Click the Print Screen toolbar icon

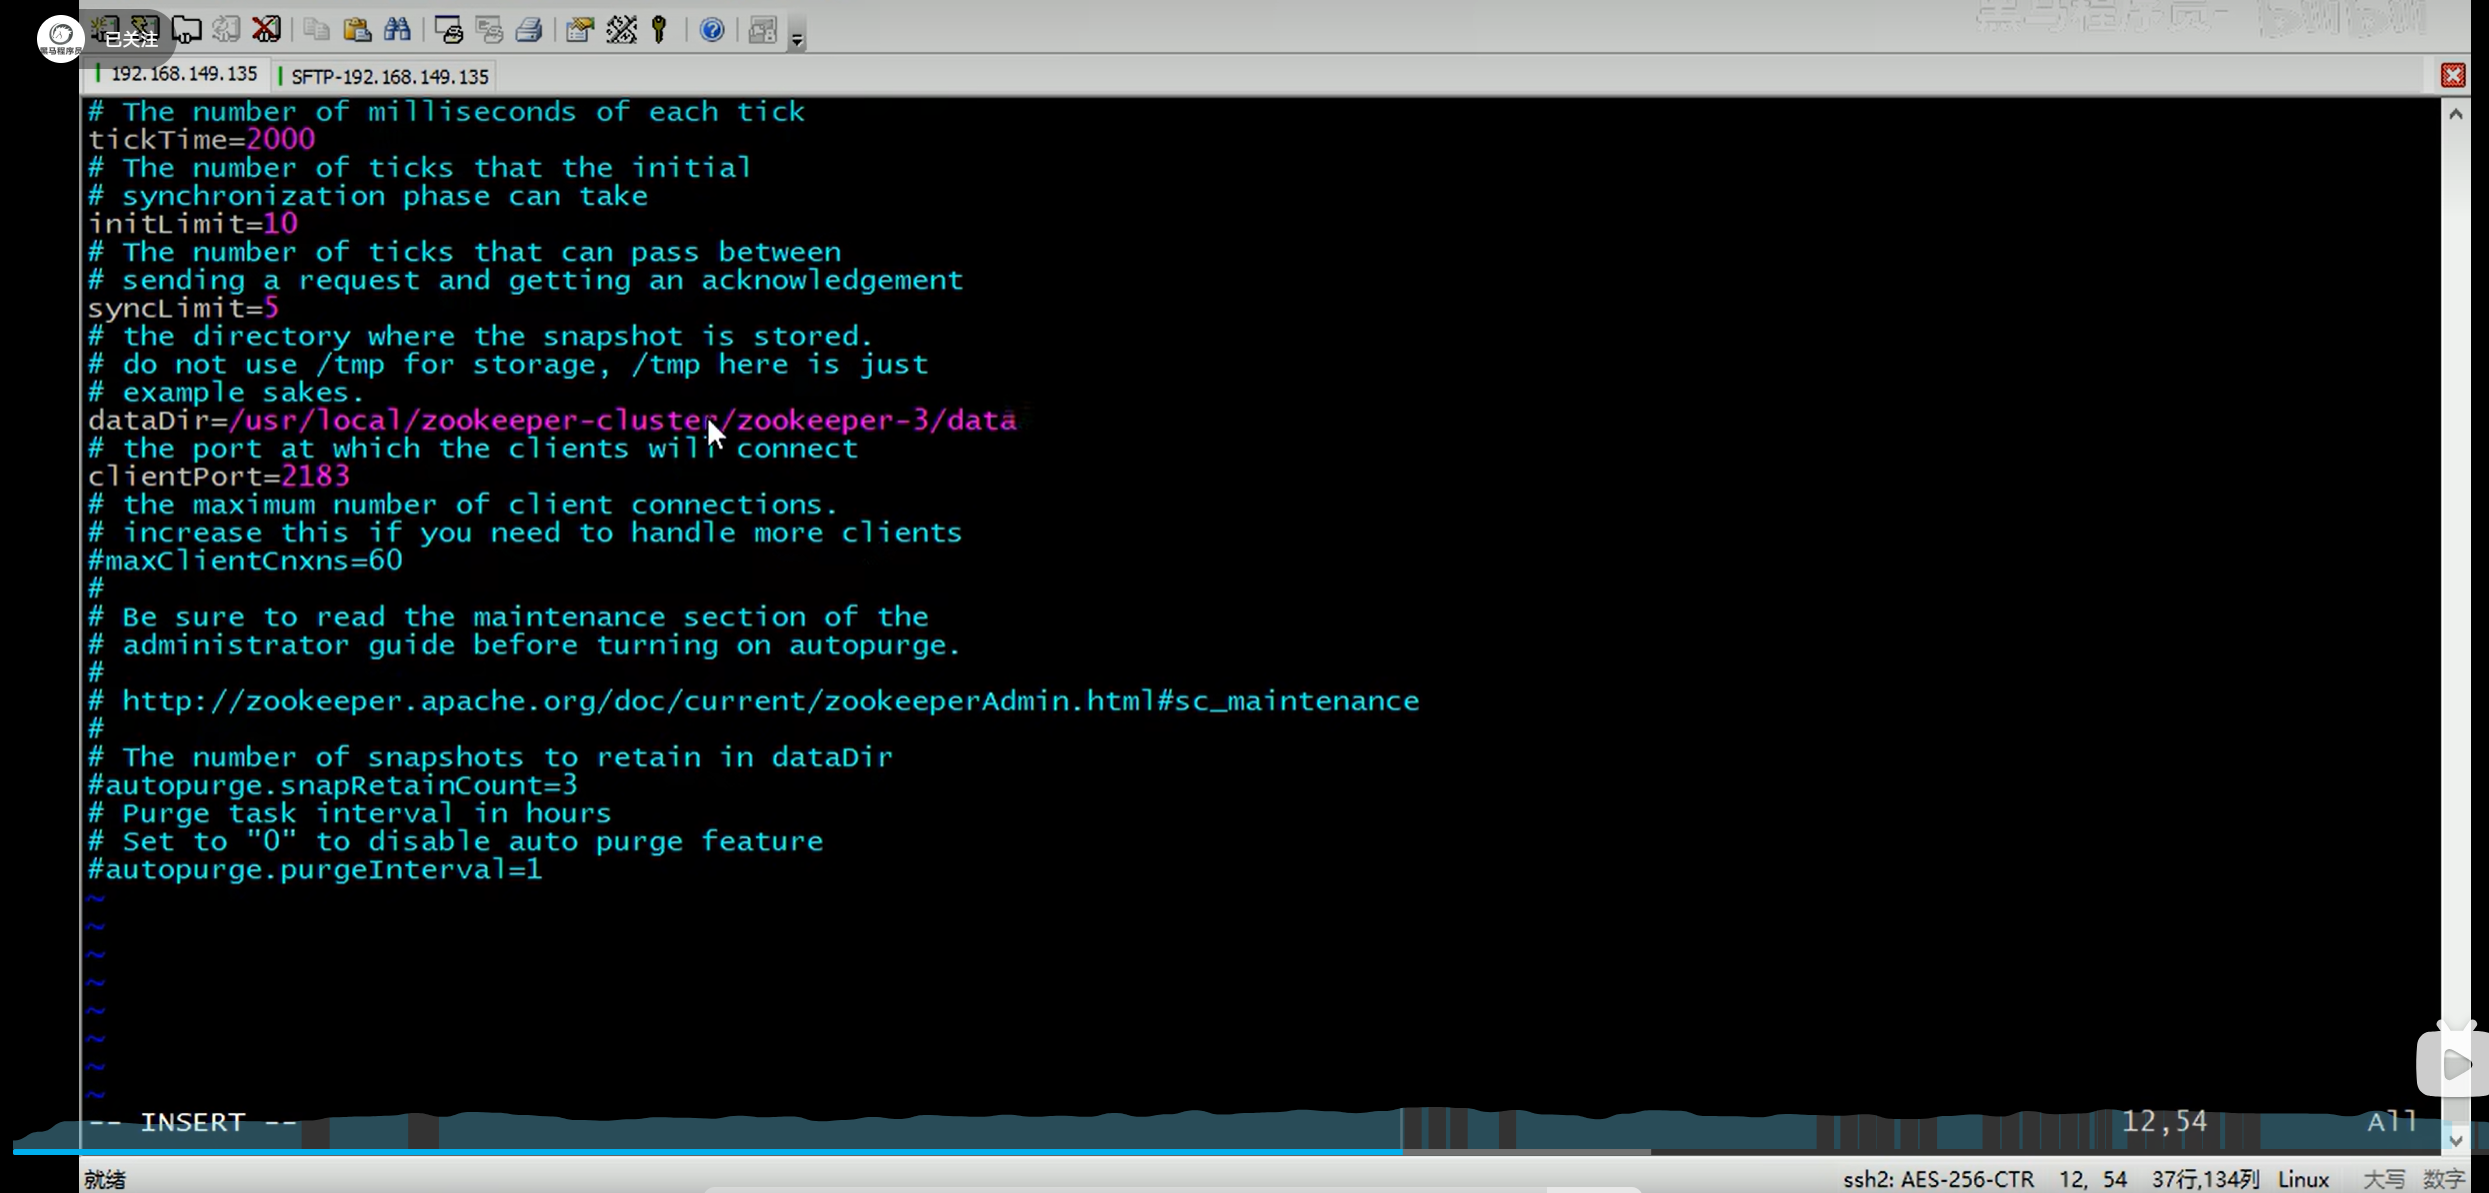(x=449, y=30)
